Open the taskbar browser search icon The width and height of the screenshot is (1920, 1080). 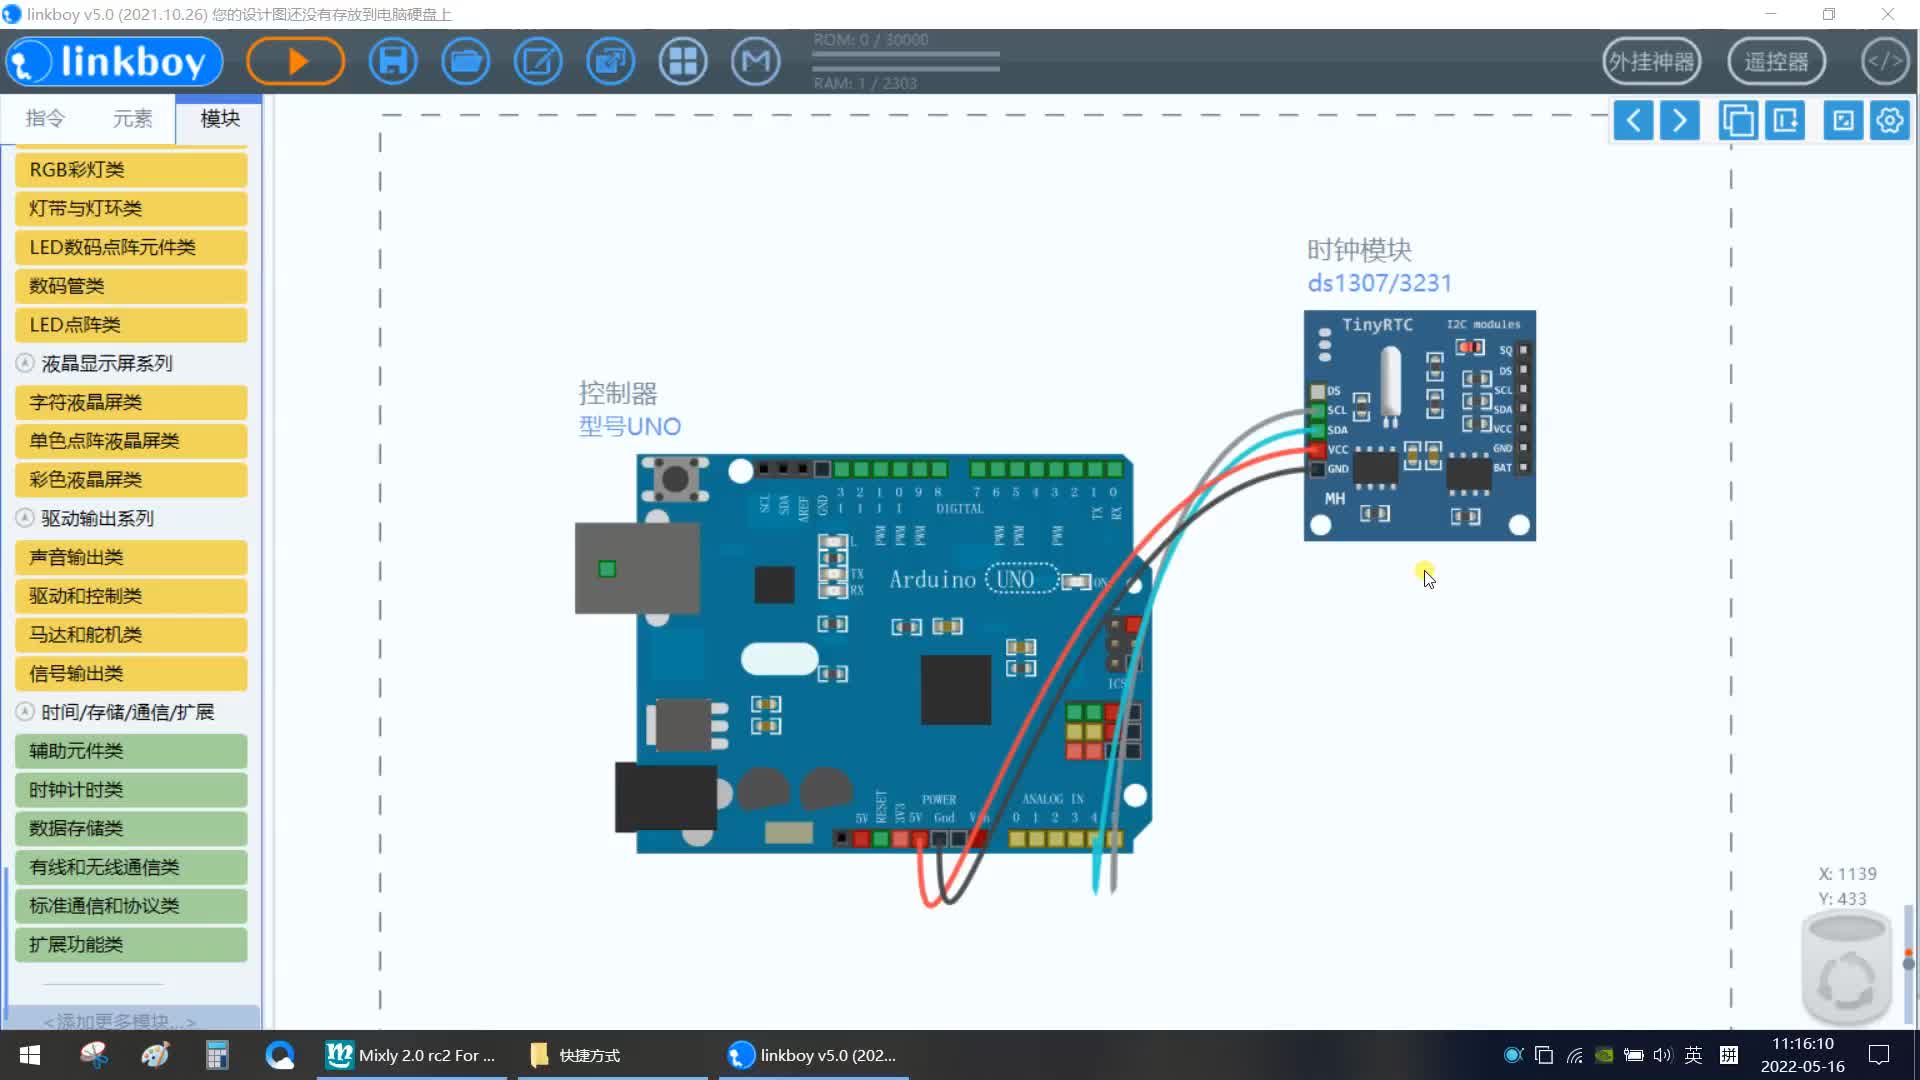(280, 1055)
